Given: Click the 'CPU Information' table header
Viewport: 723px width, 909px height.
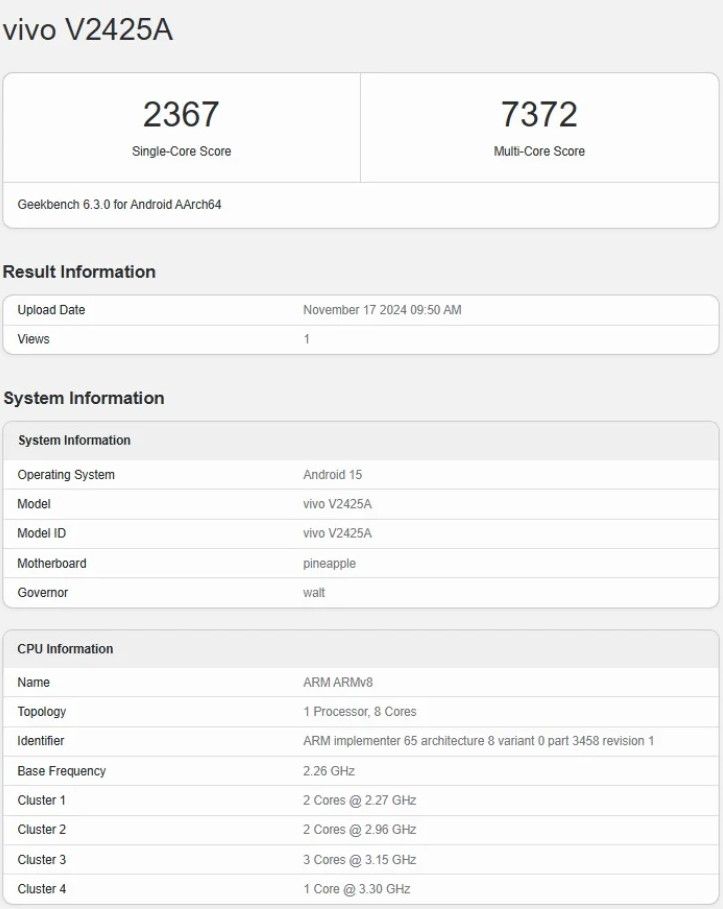Looking at the screenshot, I should (x=65, y=649).
